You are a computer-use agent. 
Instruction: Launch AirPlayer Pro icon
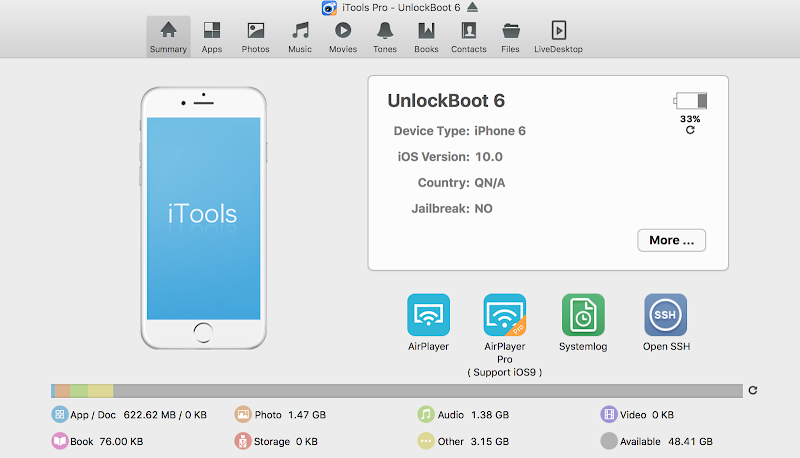coord(505,315)
